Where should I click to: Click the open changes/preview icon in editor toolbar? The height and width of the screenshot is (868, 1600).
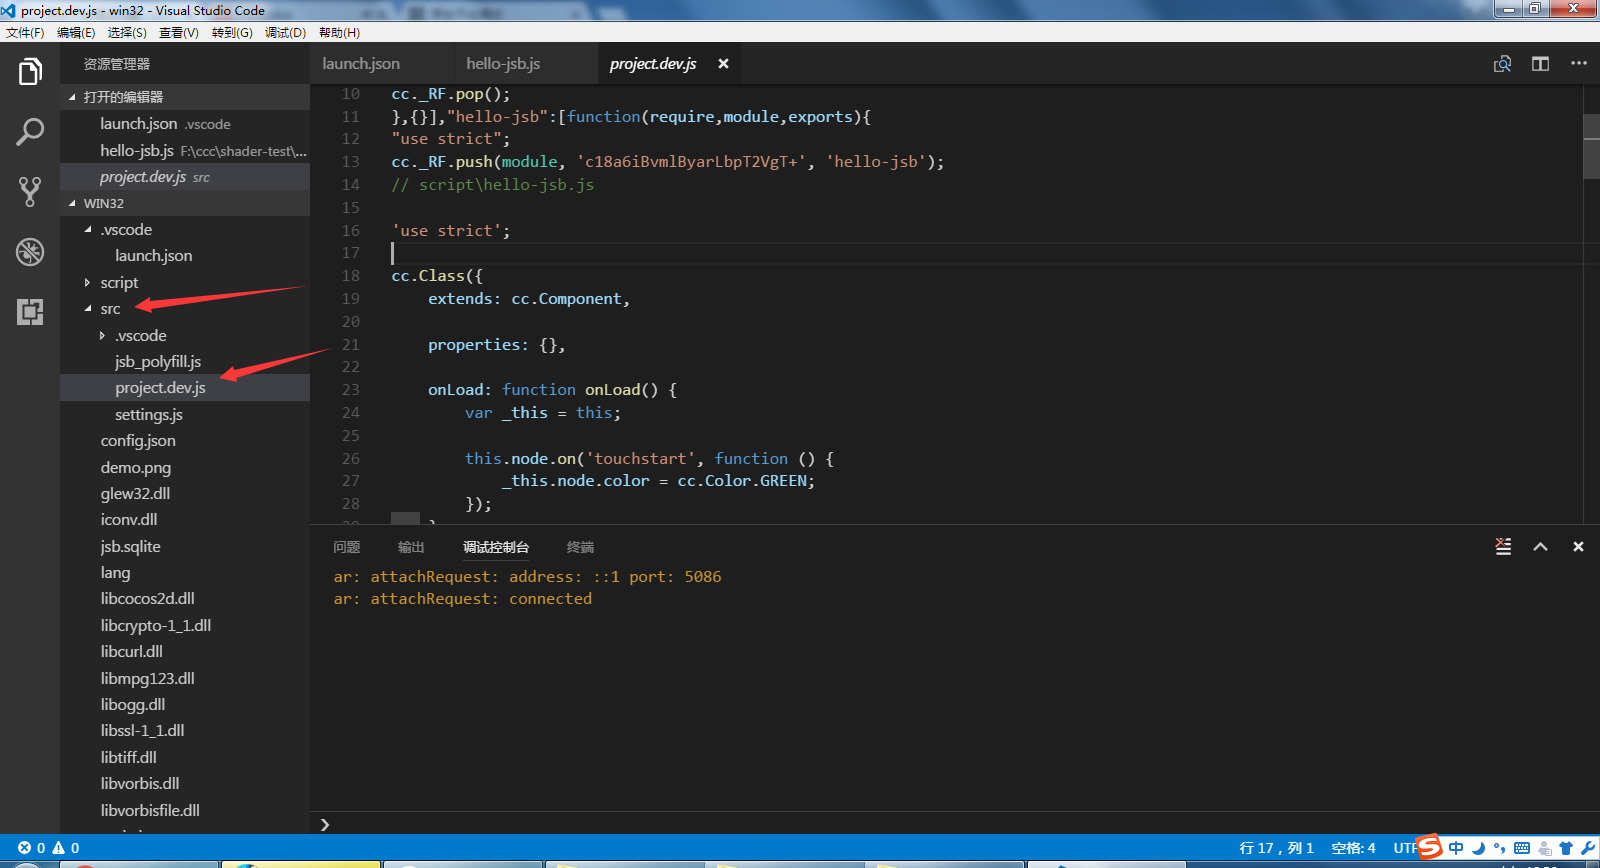click(1502, 64)
